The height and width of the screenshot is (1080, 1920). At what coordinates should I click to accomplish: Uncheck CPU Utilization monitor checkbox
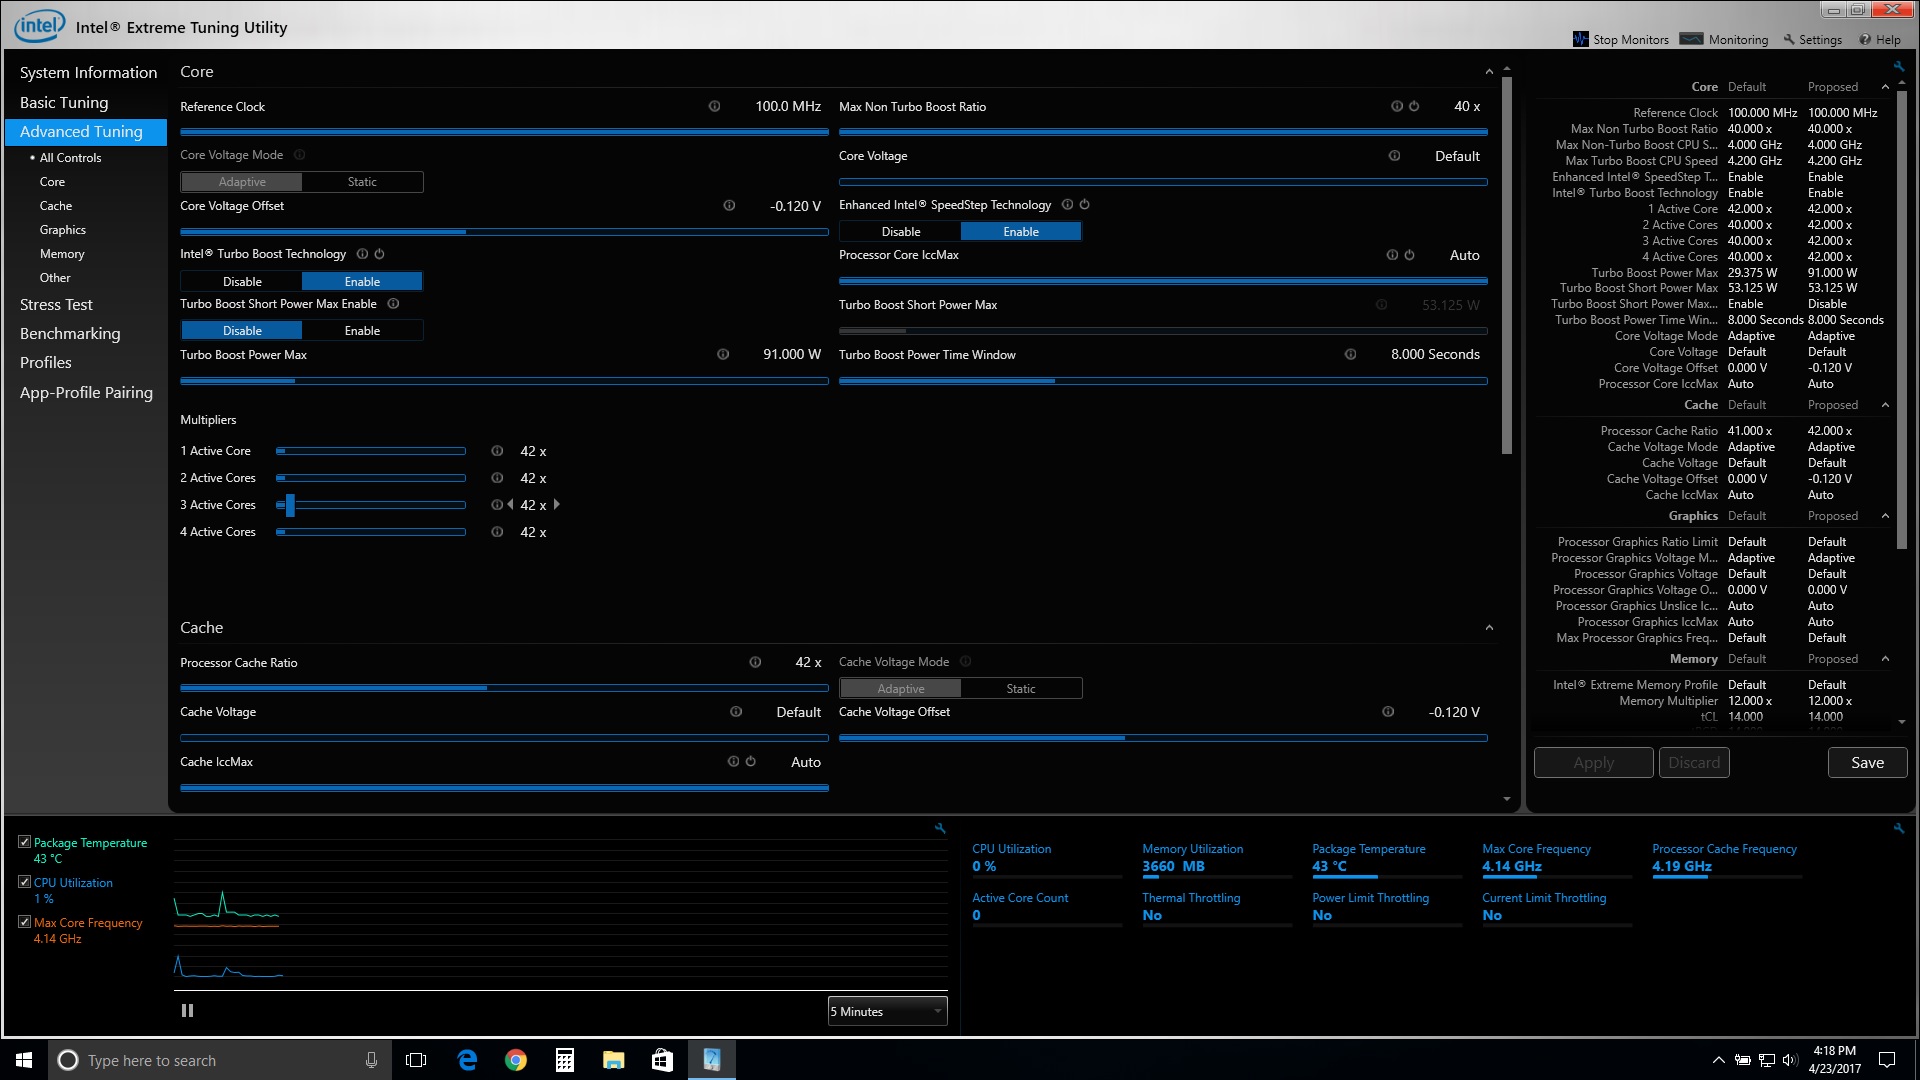pyautogui.click(x=24, y=882)
